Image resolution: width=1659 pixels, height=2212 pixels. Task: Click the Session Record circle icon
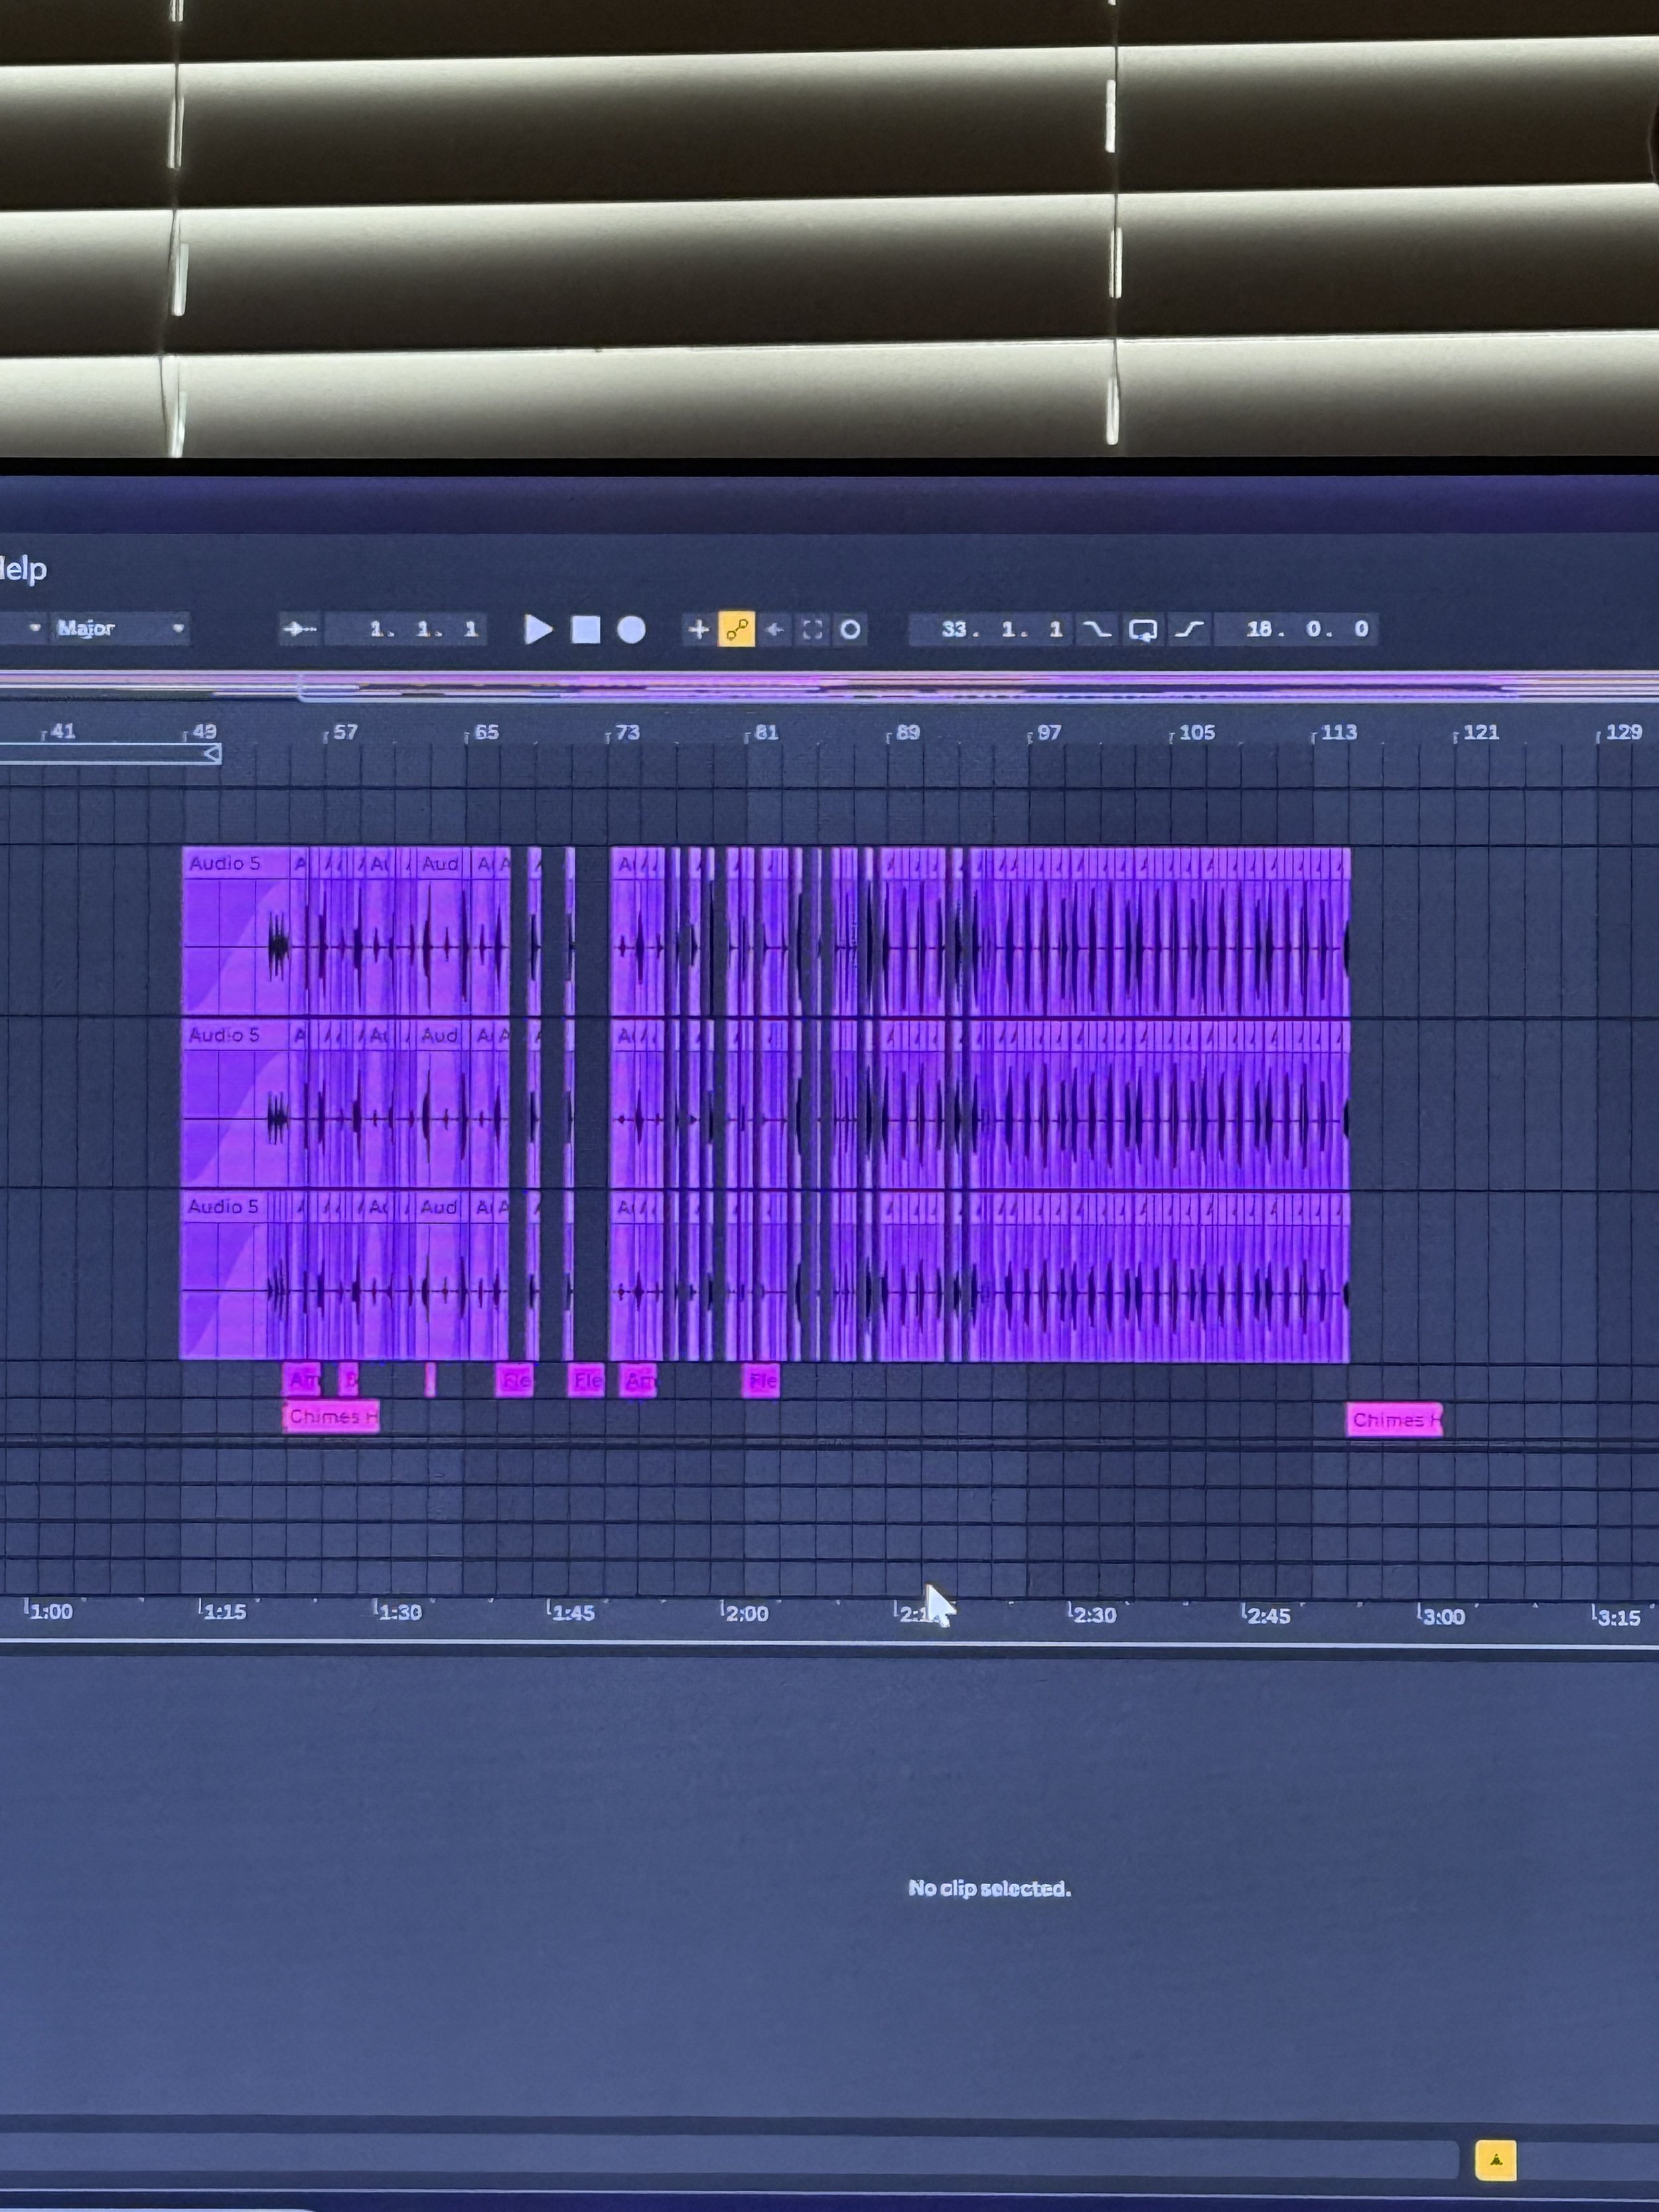(x=850, y=629)
